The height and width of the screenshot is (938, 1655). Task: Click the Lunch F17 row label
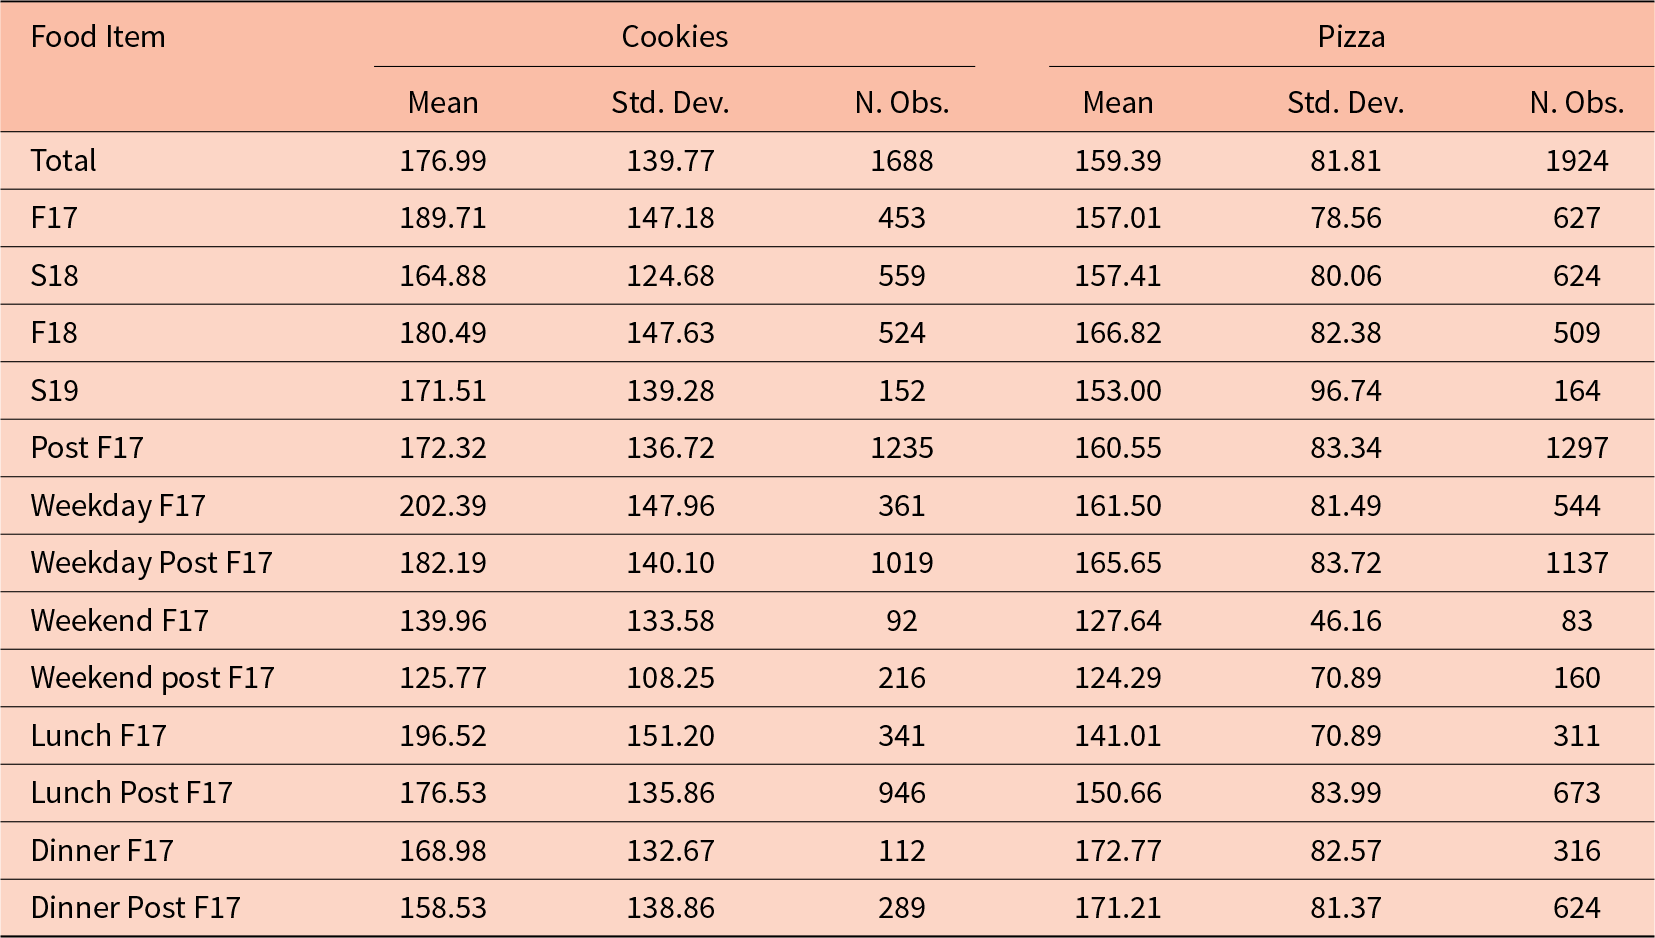coord(99,736)
